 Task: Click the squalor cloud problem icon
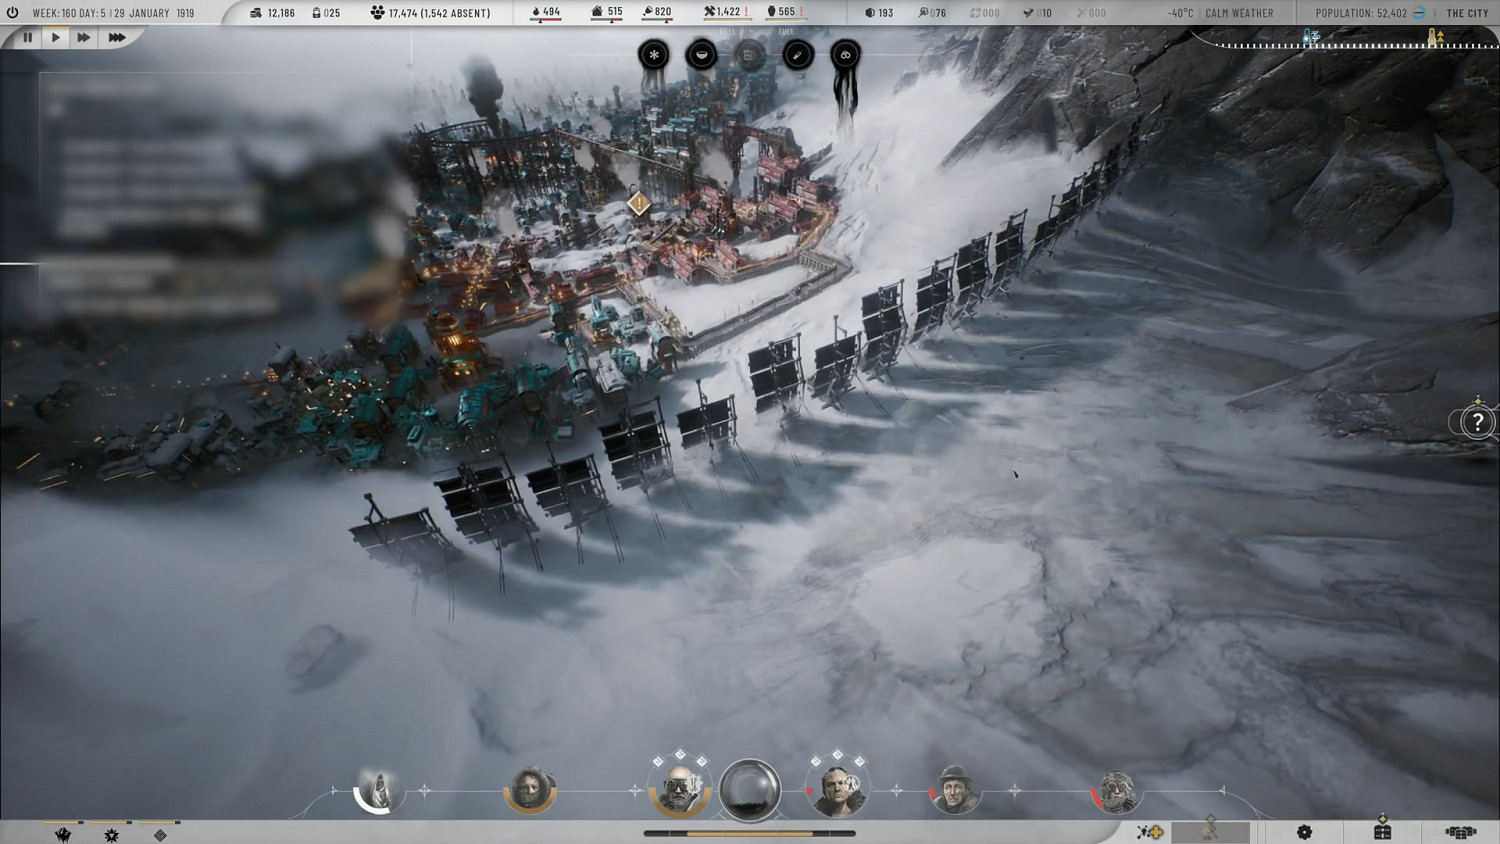click(x=845, y=55)
